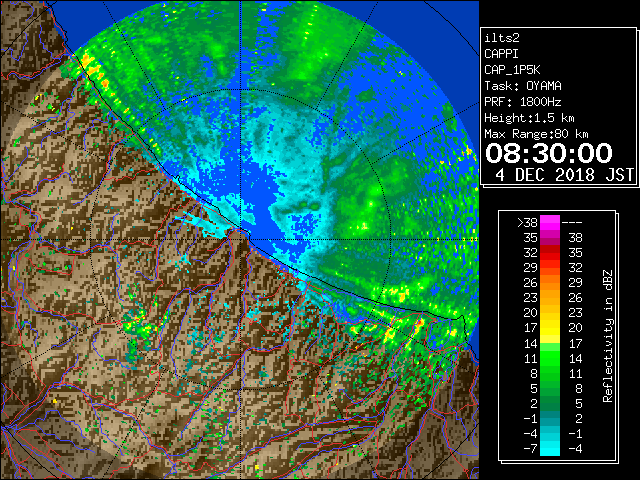The height and width of the screenshot is (480, 640).
Task: Click the 'CAPPI' product label
Action: coord(501,54)
